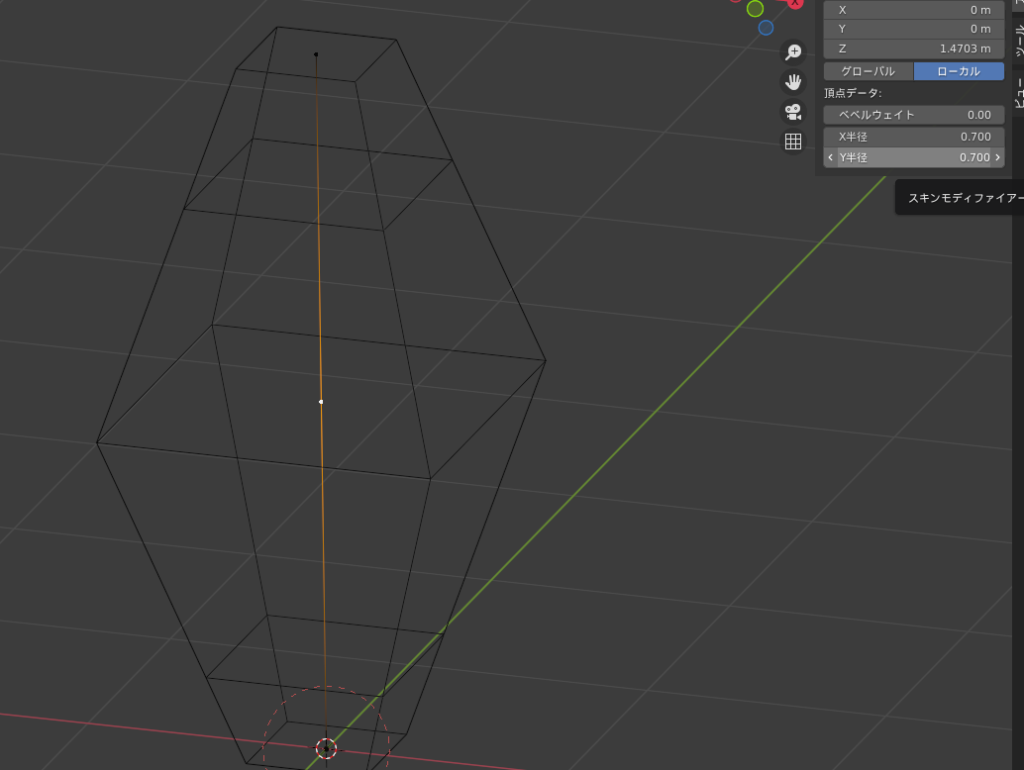
Task: Decrease Y半径 with left arrow
Action: click(830, 157)
